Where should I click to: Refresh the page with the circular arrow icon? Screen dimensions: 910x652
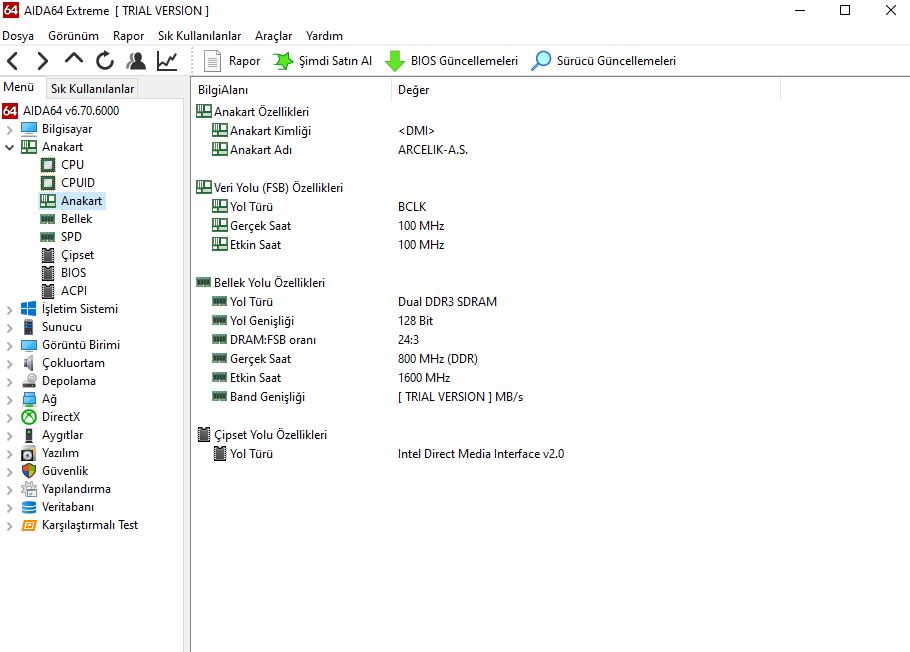tap(104, 61)
